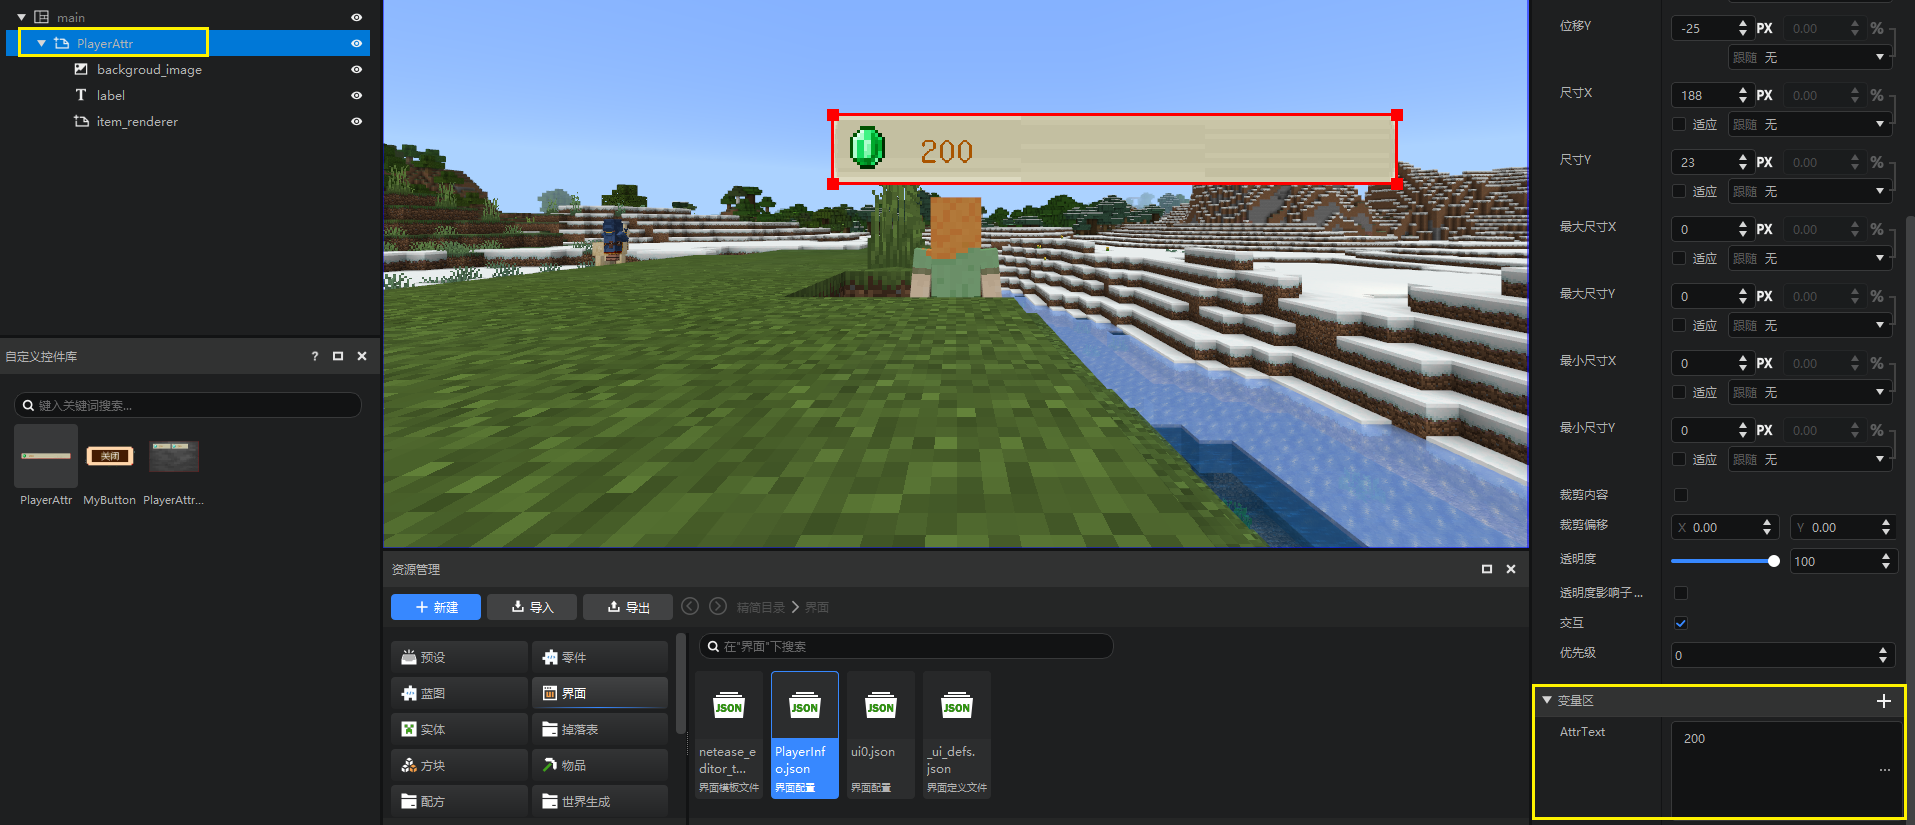Enable 适应 checkbox for 尺寸X
The image size is (1915, 825).
(x=1679, y=124)
